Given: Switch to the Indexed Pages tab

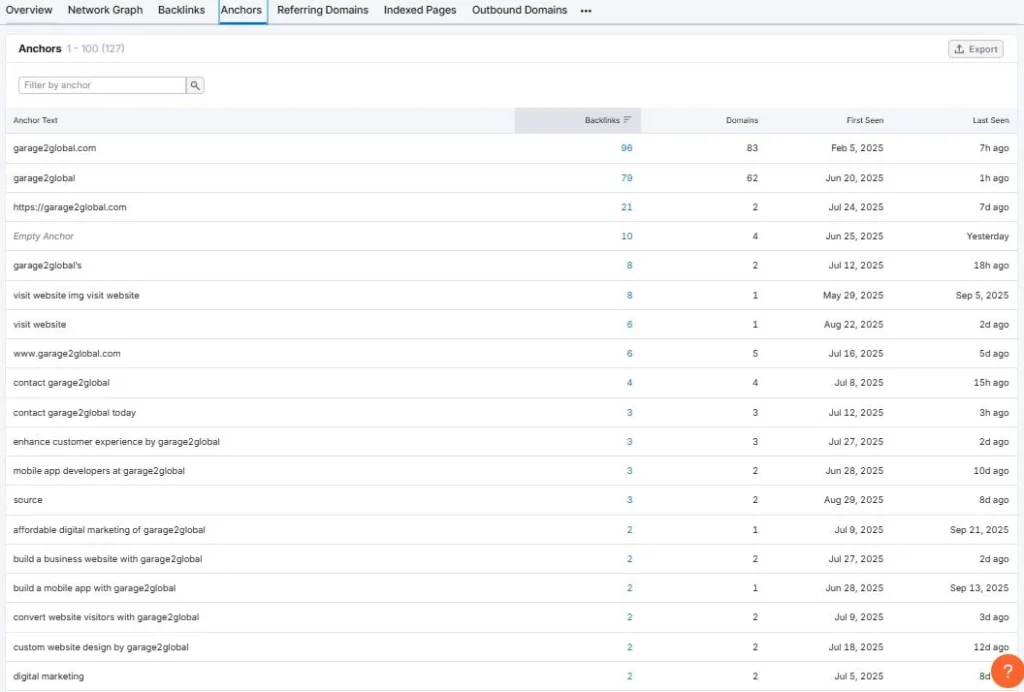Looking at the screenshot, I should coord(420,10).
